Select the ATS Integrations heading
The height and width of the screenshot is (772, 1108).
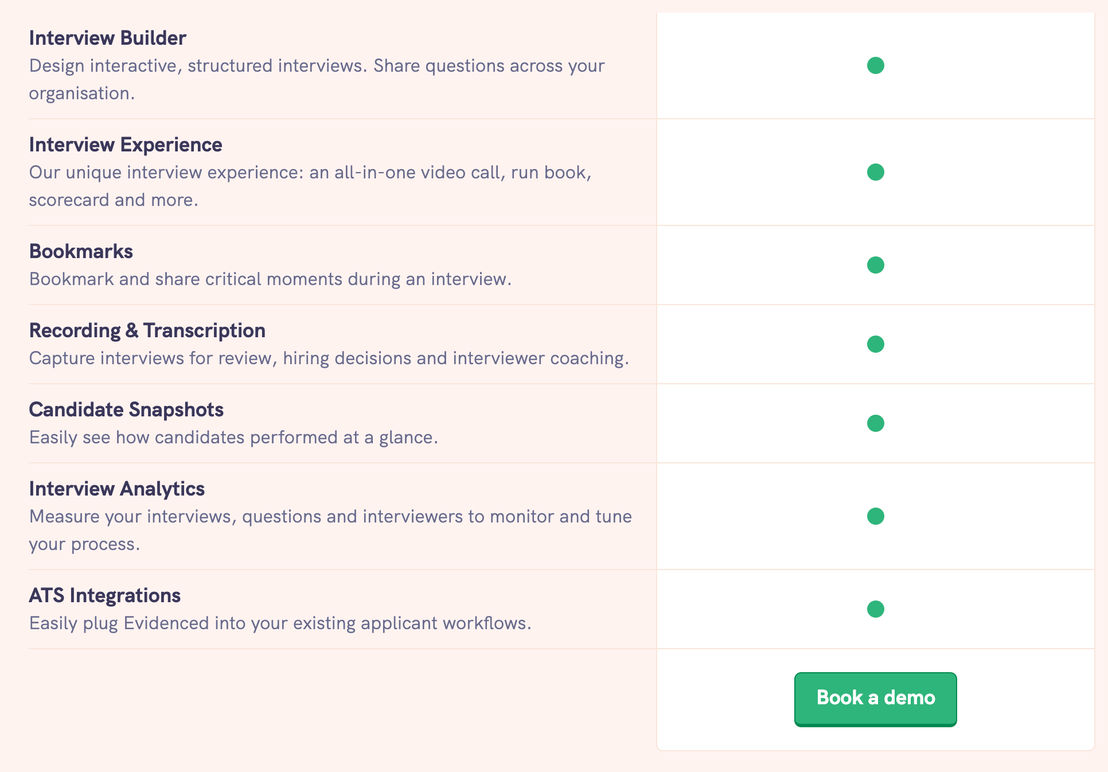(x=105, y=595)
